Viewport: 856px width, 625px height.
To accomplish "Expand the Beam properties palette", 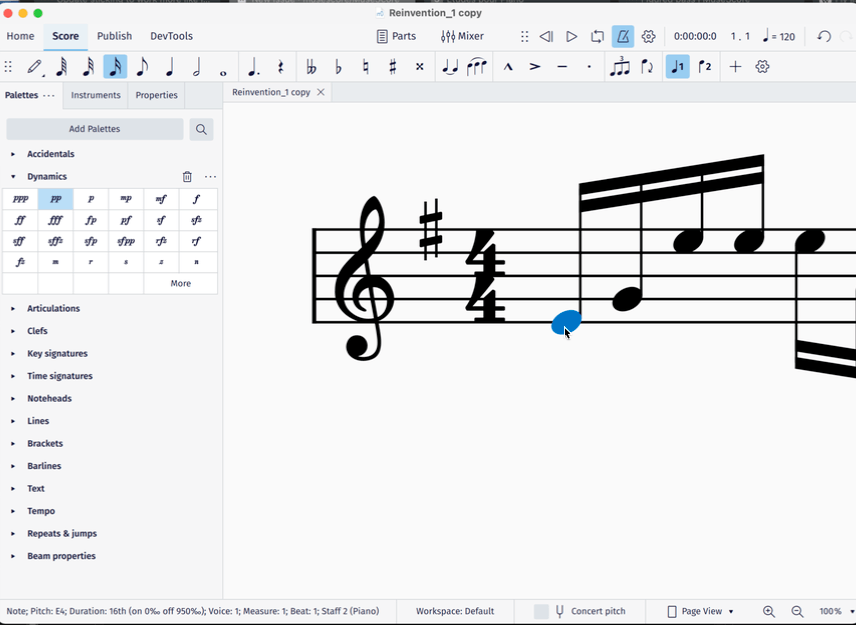I will click(x=13, y=556).
